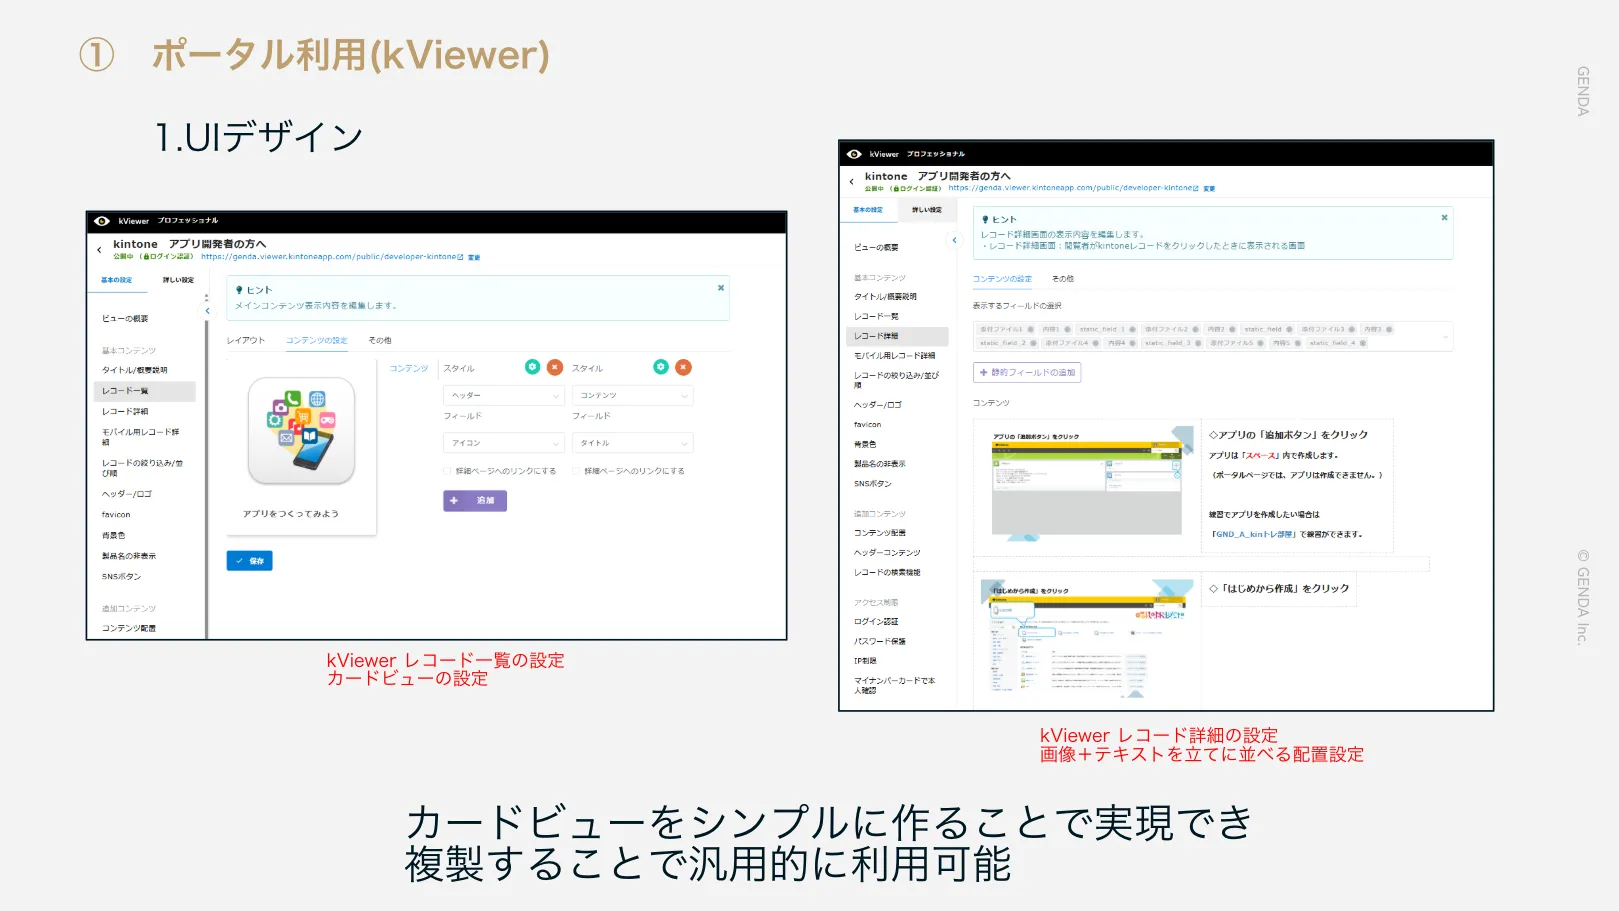The width and height of the screenshot is (1619, 911).
Task: Dismiss the ヒント panel in the right screenshot
Action: [x=1444, y=218]
